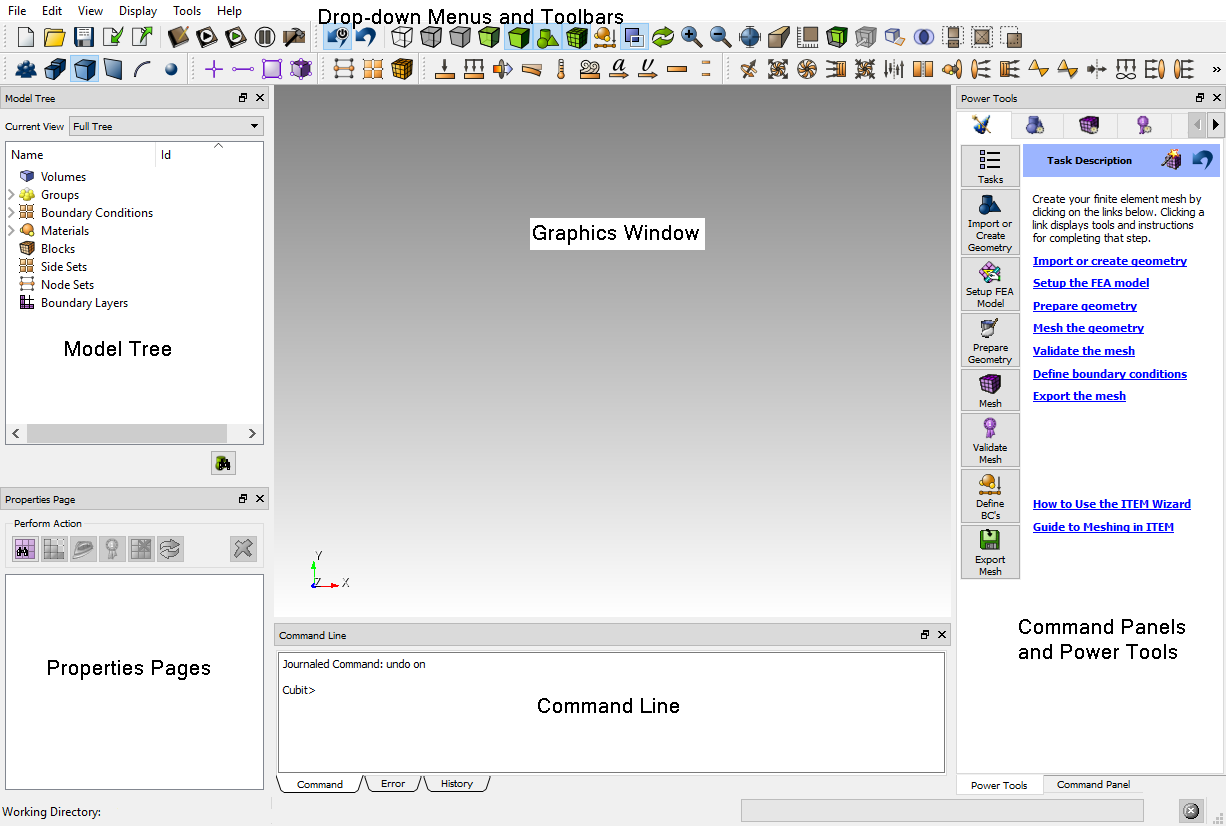The width and height of the screenshot is (1226, 826).
Task: Toggle the wireframe display mode cube
Action: pyautogui.click(x=401, y=38)
